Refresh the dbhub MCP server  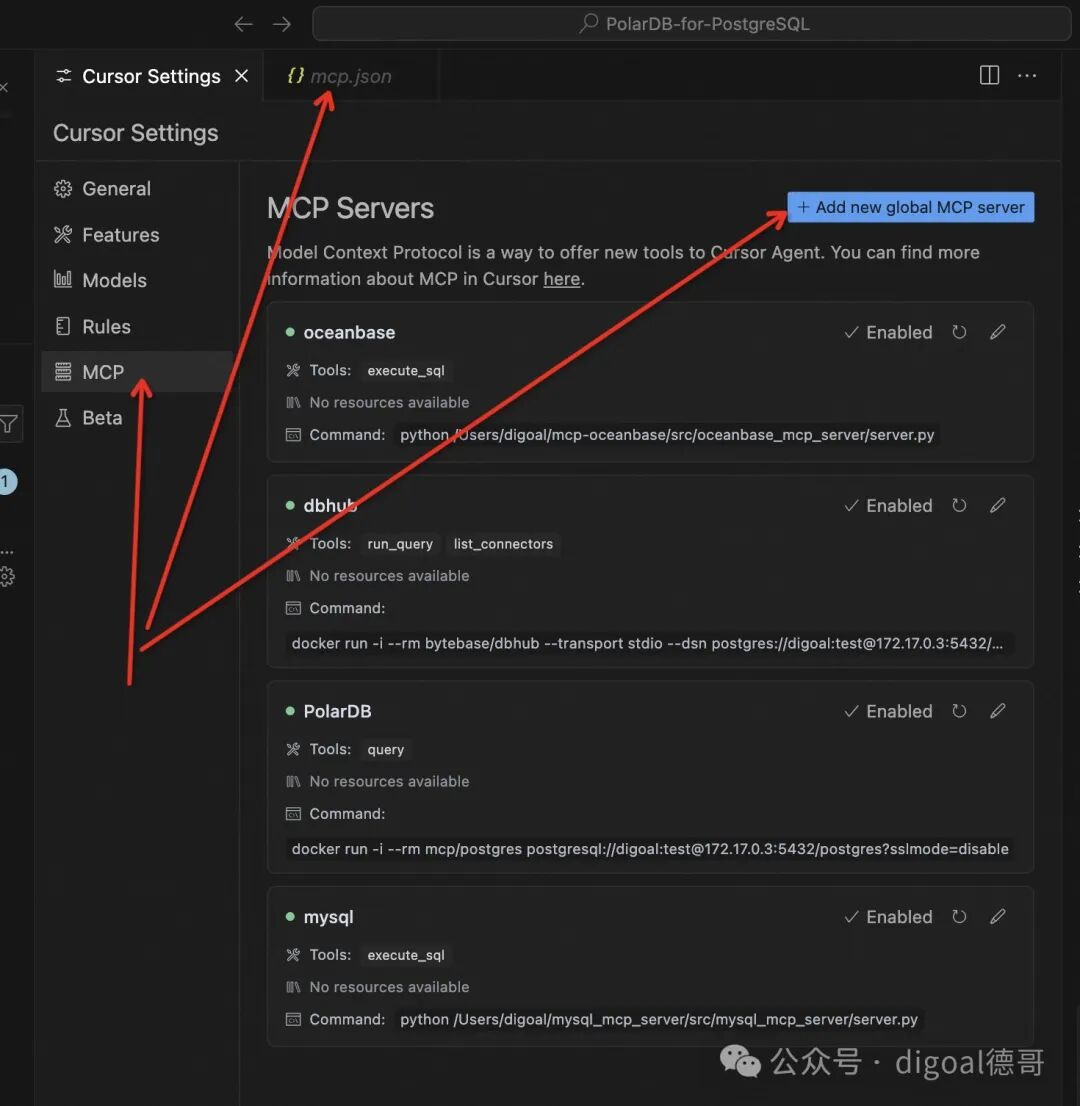tap(959, 505)
